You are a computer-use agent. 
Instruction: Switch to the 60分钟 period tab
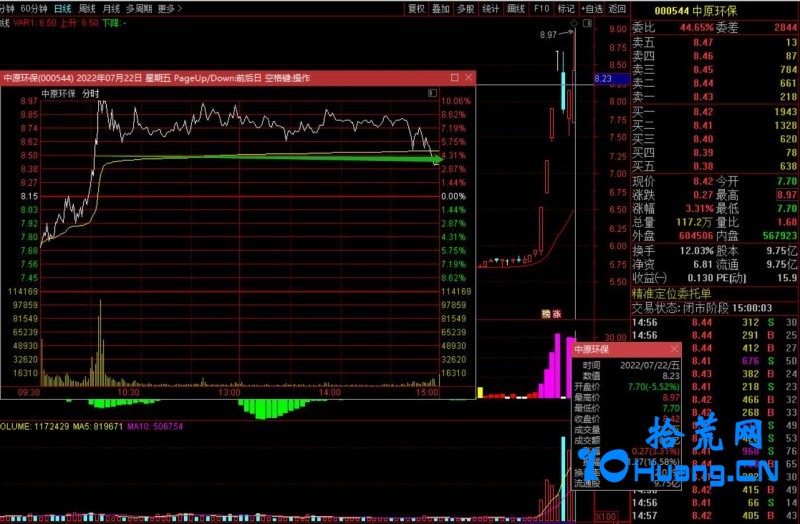tap(34, 9)
